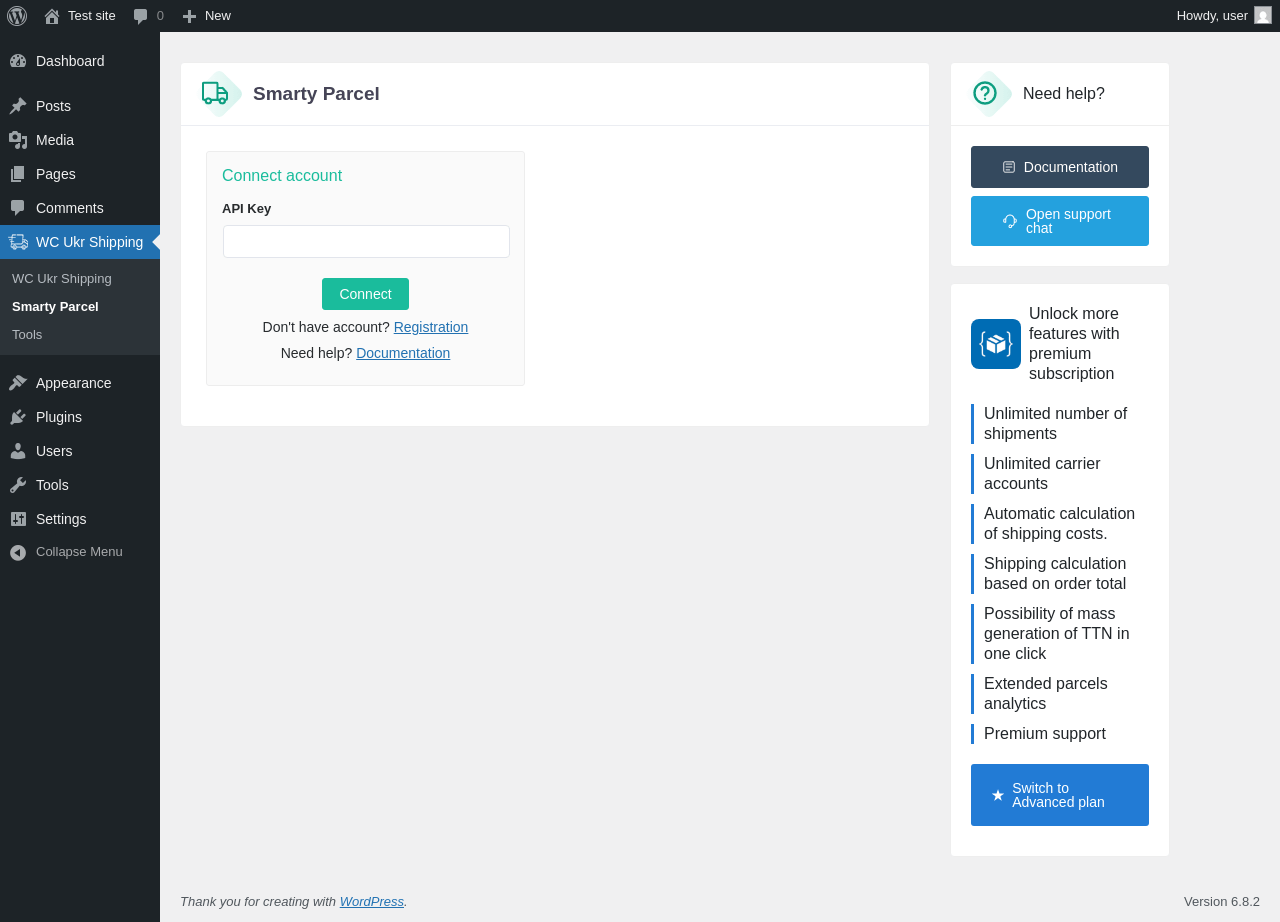Click Unlimited carrier accounts text
Screen dimensions: 1280x922
1042,474
